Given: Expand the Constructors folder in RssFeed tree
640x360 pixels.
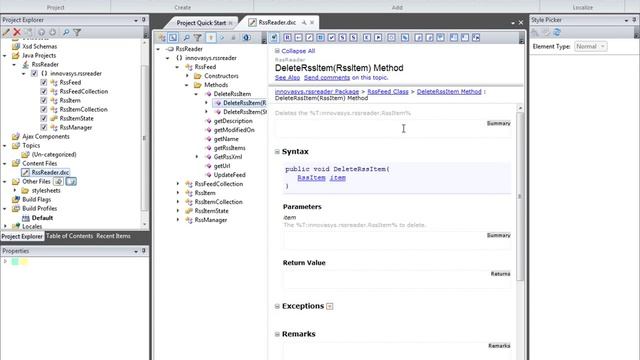Looking at the screenshot, I should pos(187,76).
